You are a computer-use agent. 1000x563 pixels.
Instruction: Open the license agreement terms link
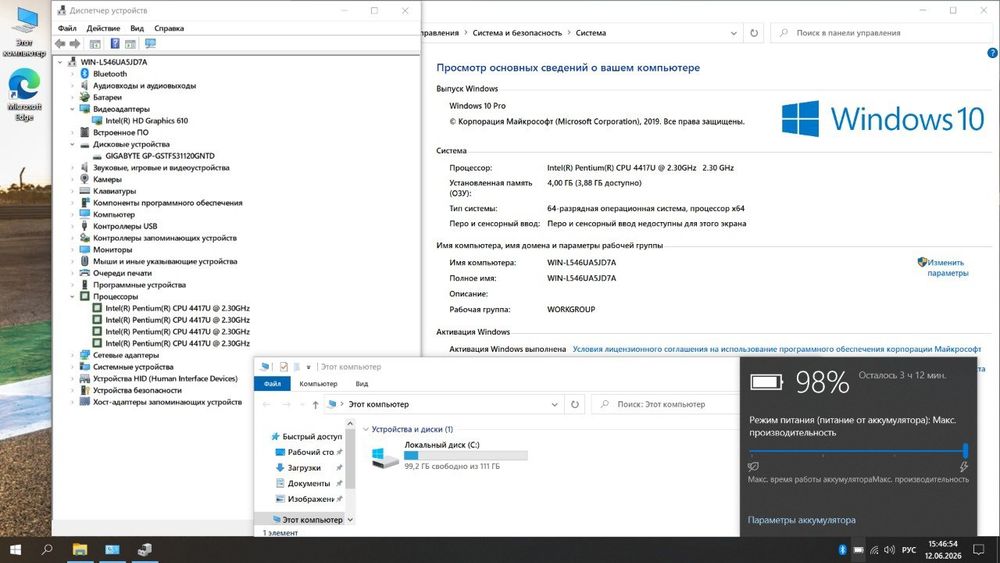776,349
